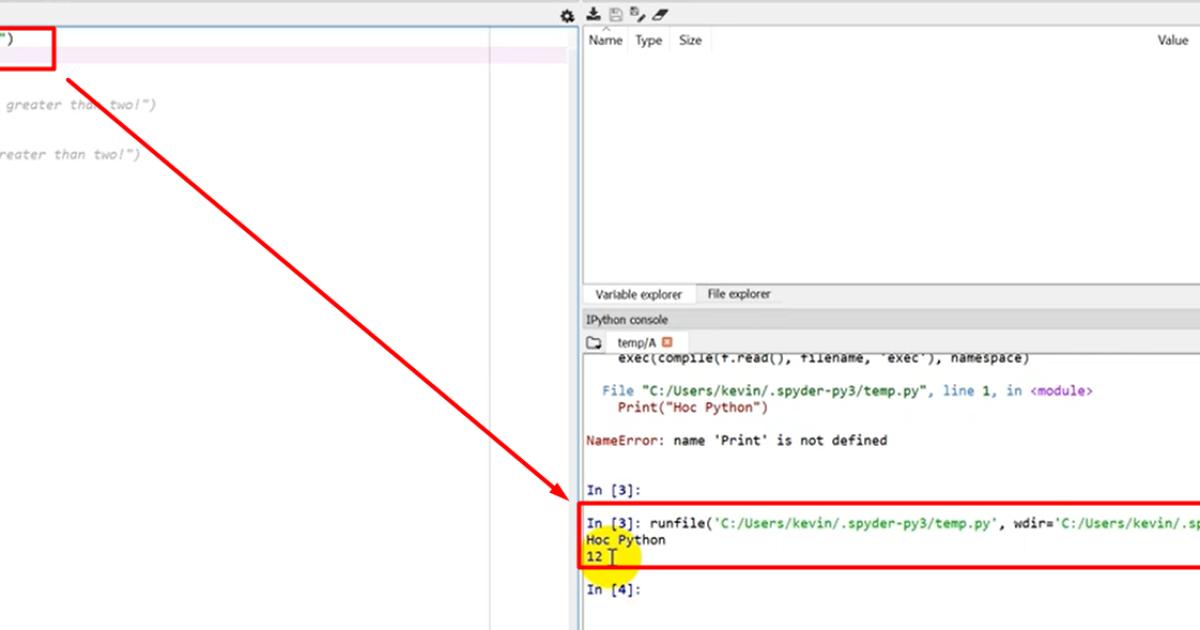The image size is (1200, 630).
Task: Click the Type column header
Action: (648, 40)
